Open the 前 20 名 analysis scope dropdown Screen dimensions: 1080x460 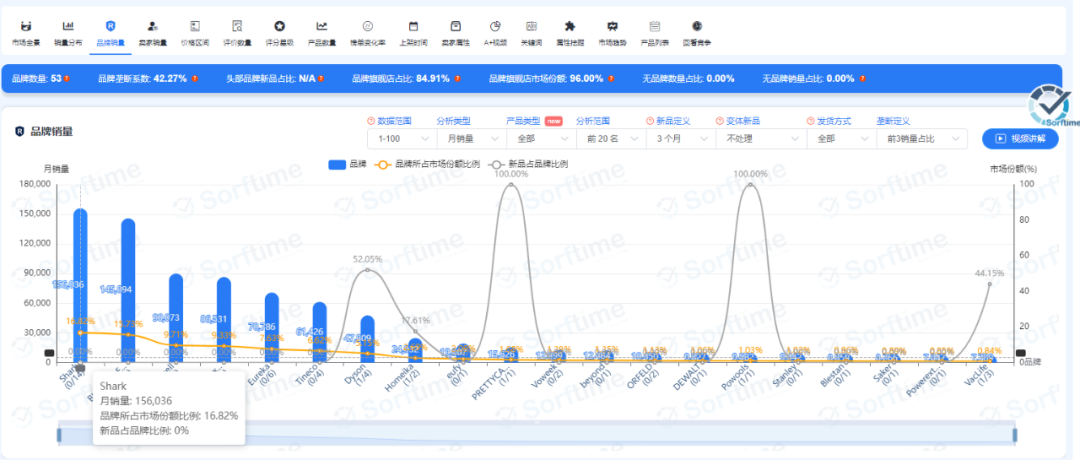pyautogui.click(x=612, y=138)
